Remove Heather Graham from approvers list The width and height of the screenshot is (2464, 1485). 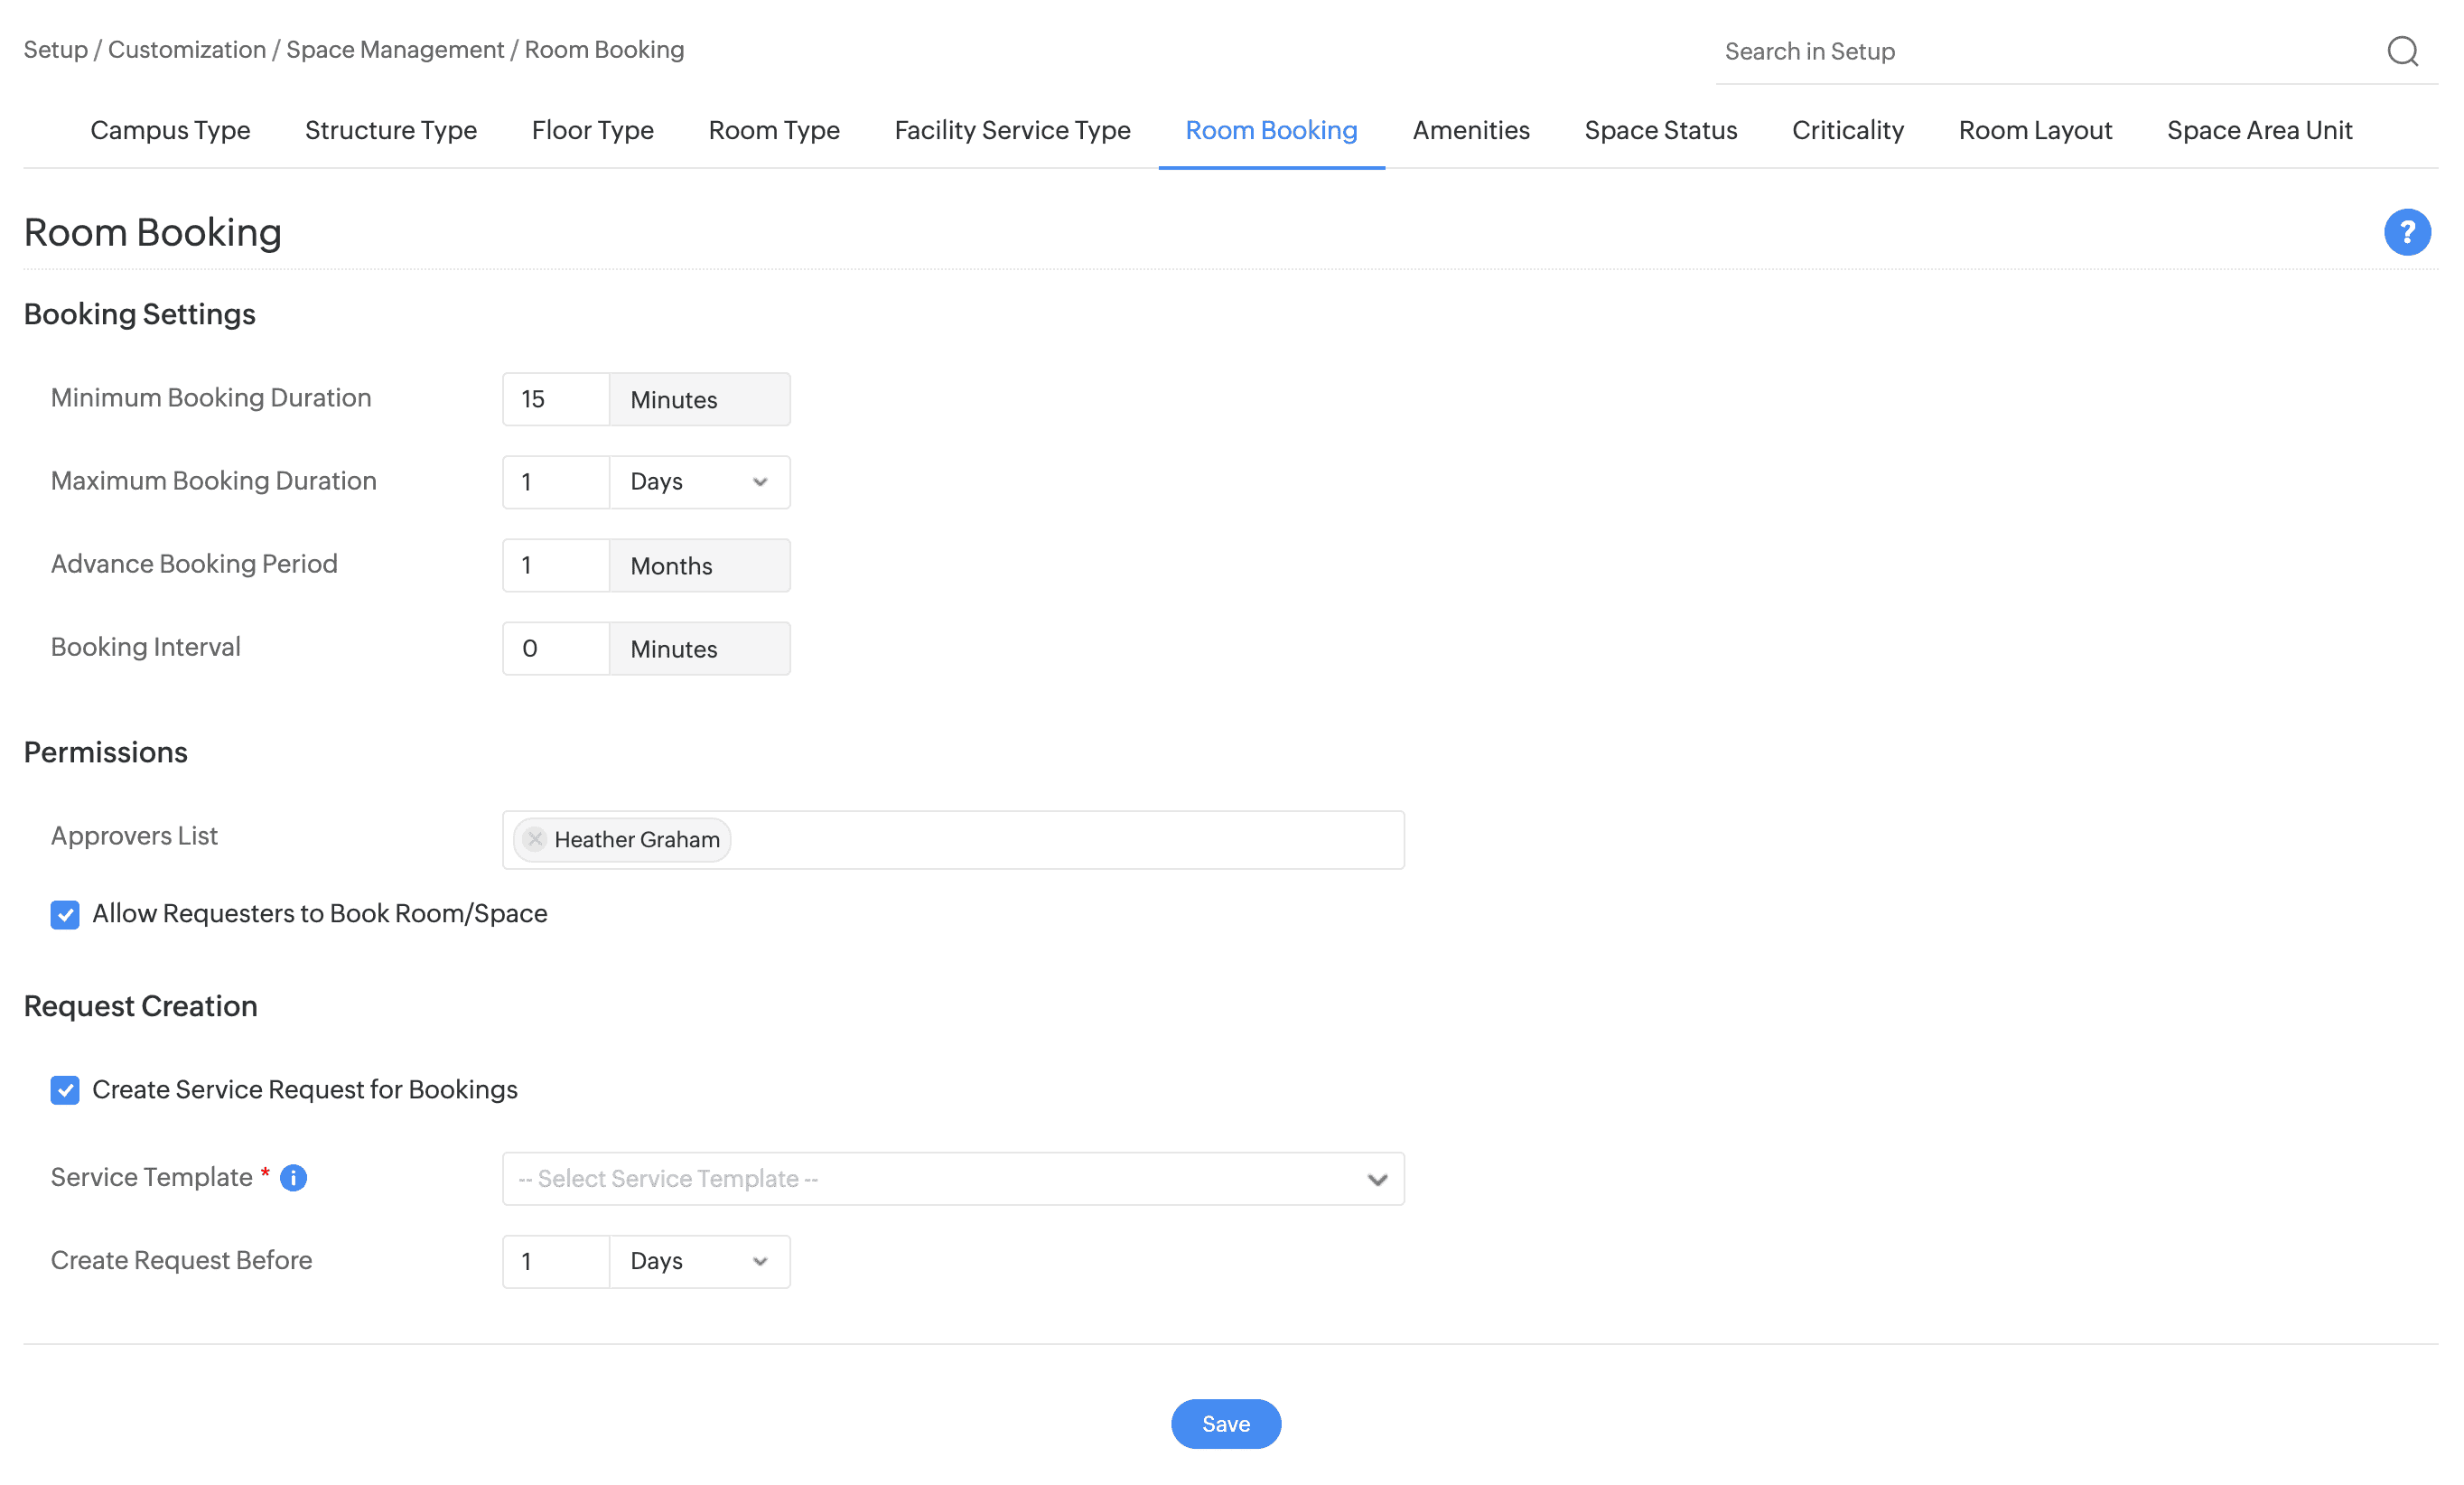pos(535,839)
